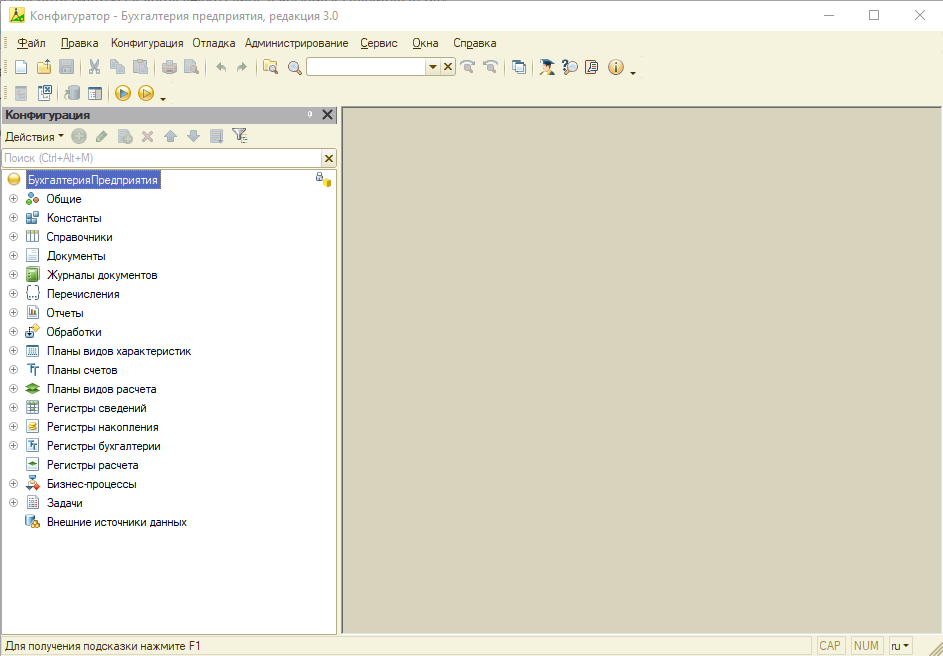Open the search history dropdown arrow

tap(432, 67)
